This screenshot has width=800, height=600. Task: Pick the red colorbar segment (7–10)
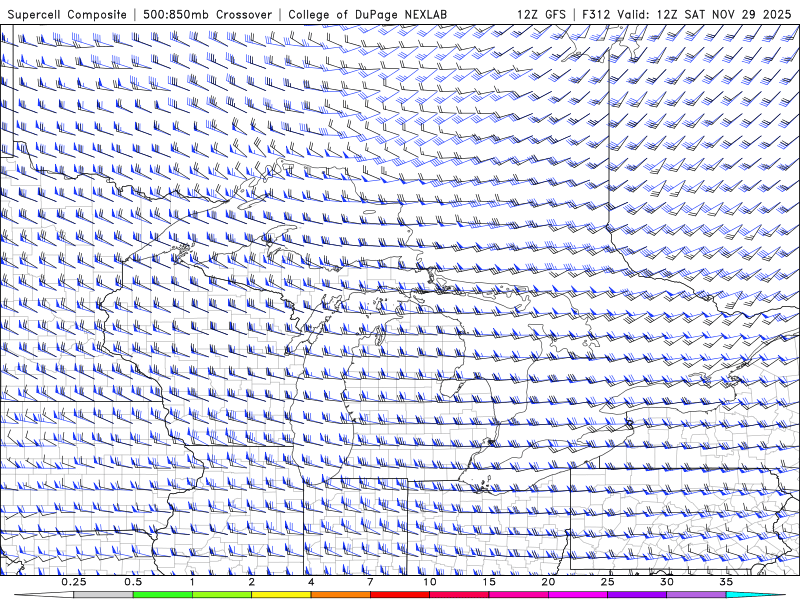click(399, 595)
